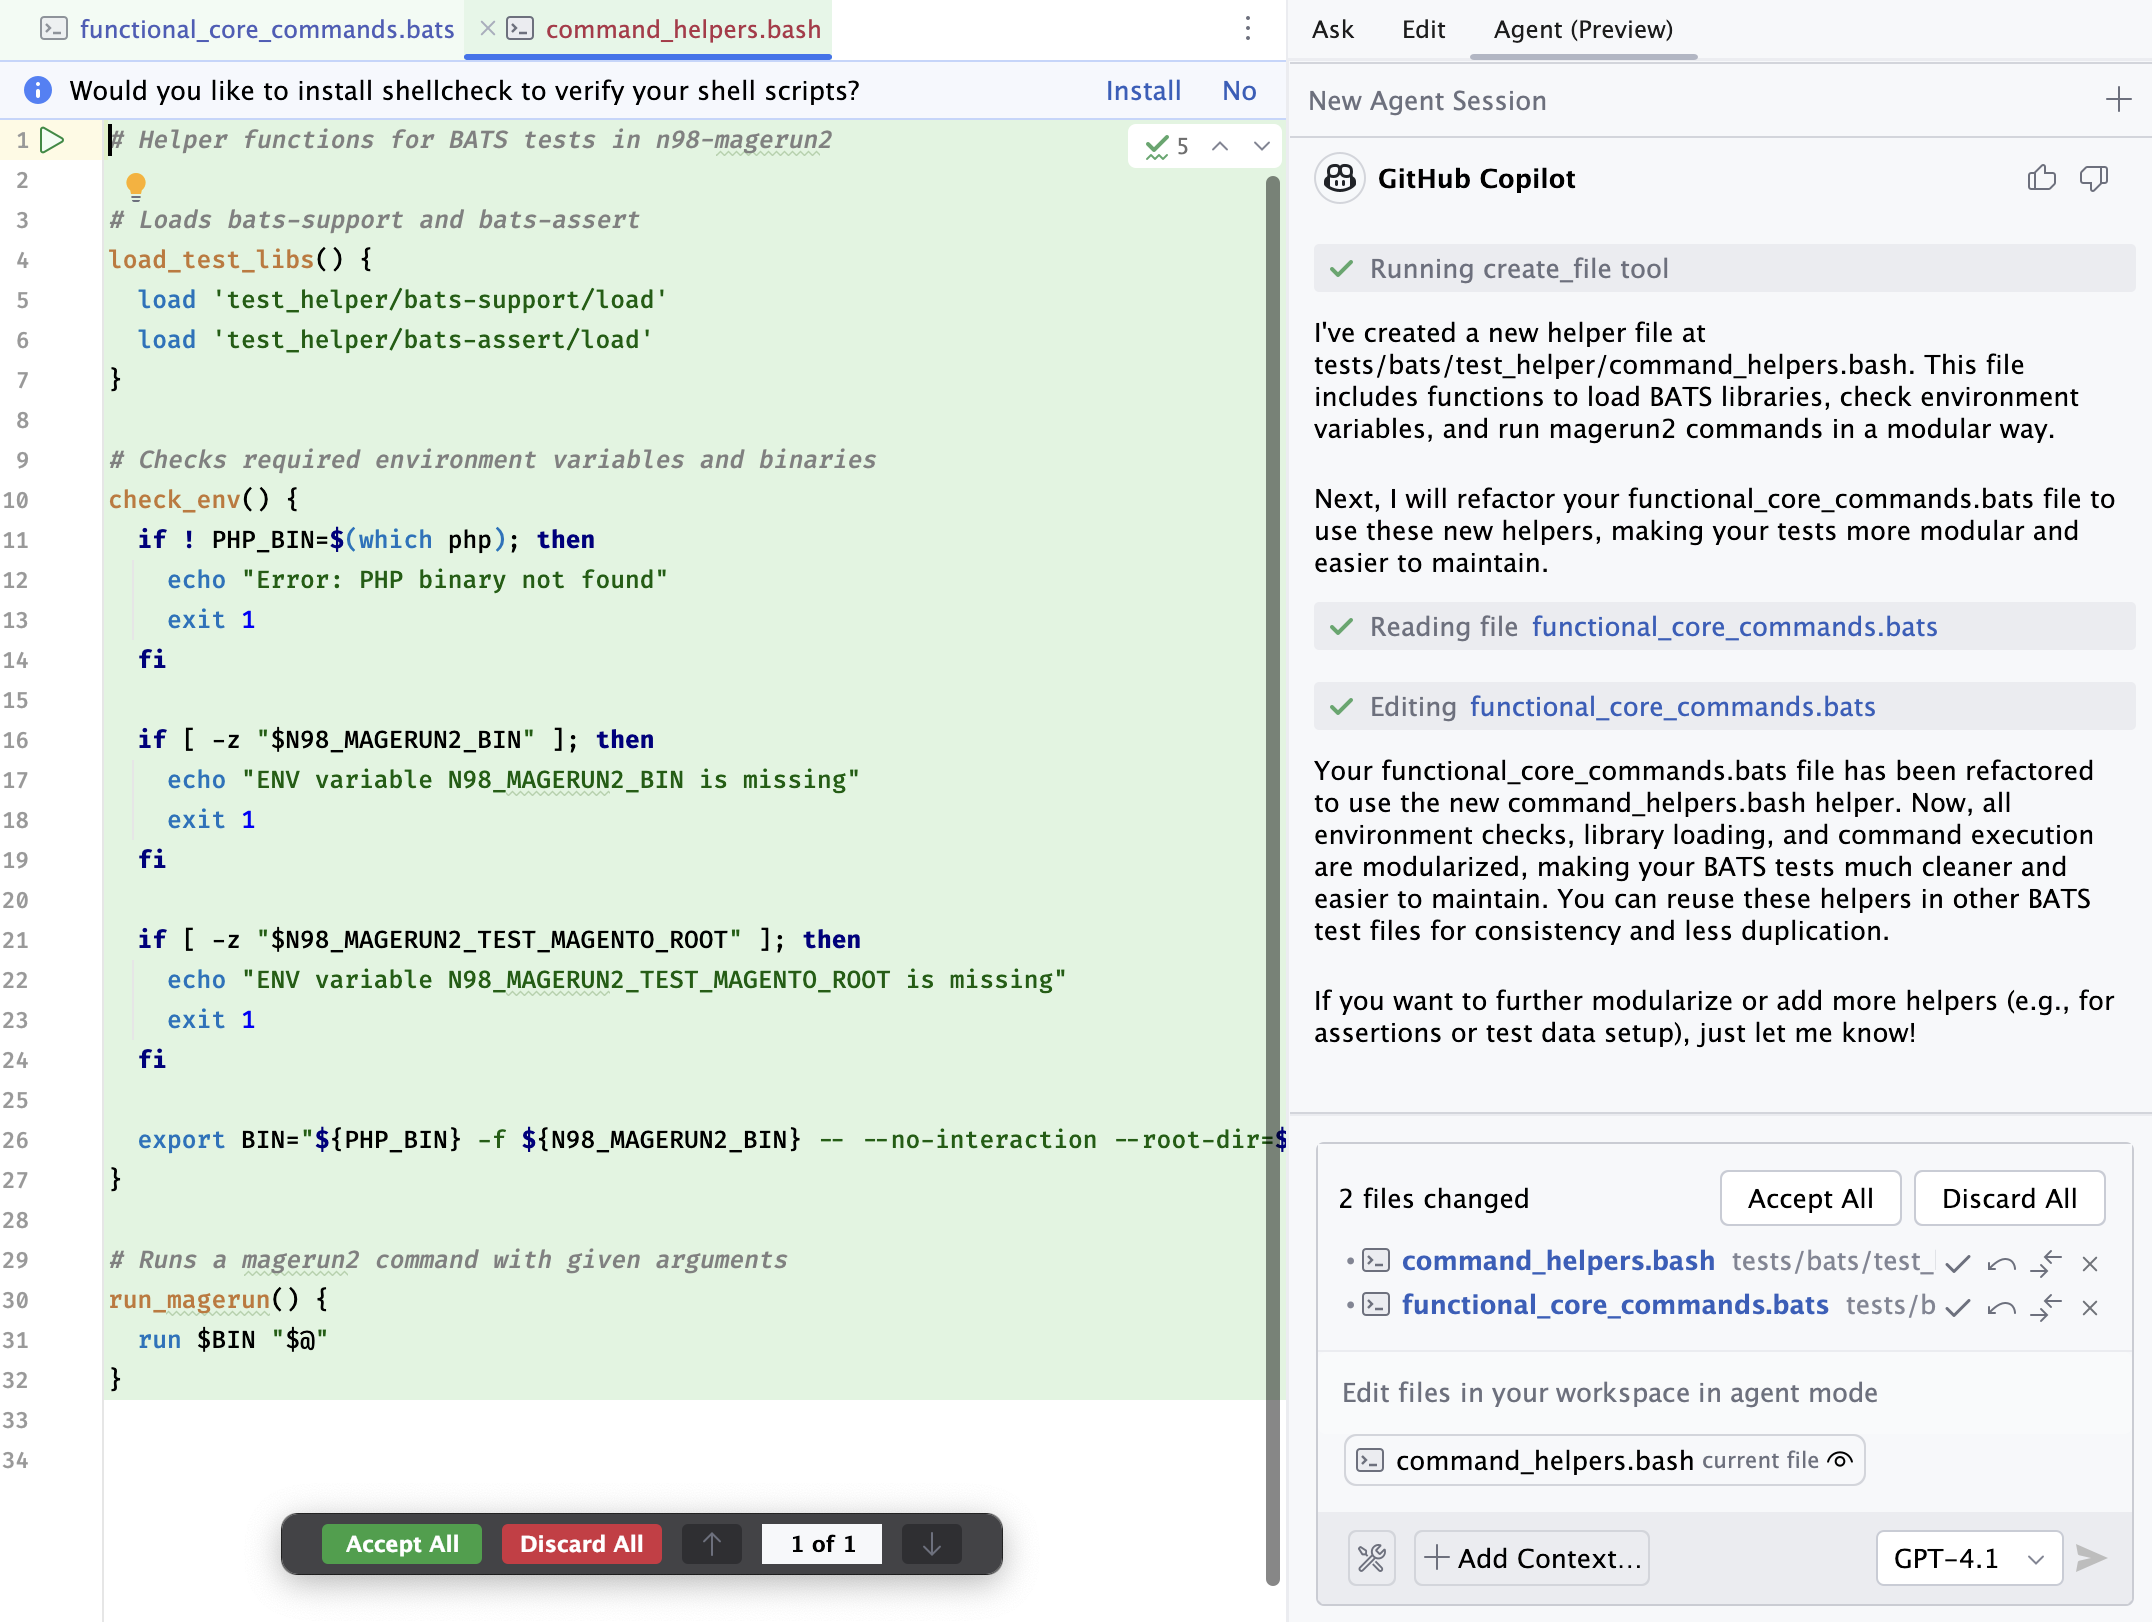Open the configure tools wrench icon
This screenshot has width=2152, height=1622.
(x=1372, y=1558)
